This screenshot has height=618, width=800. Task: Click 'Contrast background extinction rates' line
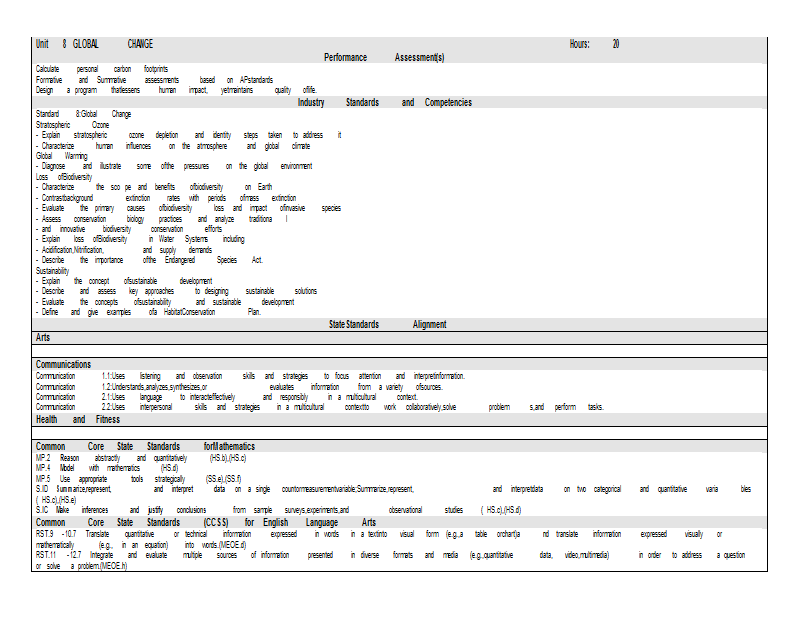166,198
